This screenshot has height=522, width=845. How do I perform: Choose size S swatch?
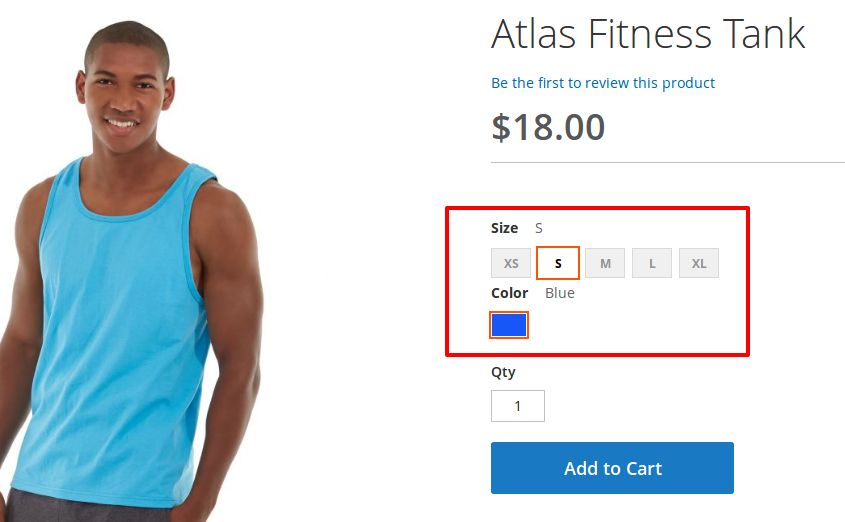(558, 263)
